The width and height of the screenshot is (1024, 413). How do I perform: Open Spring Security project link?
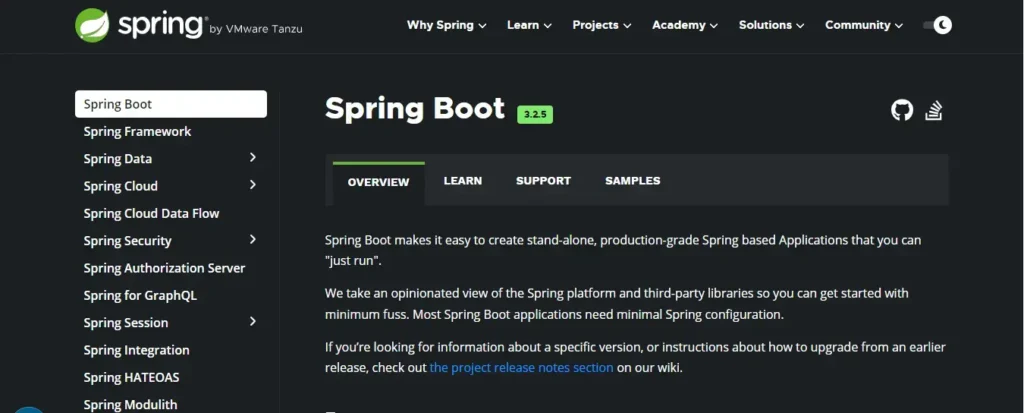tap(127, 241)
